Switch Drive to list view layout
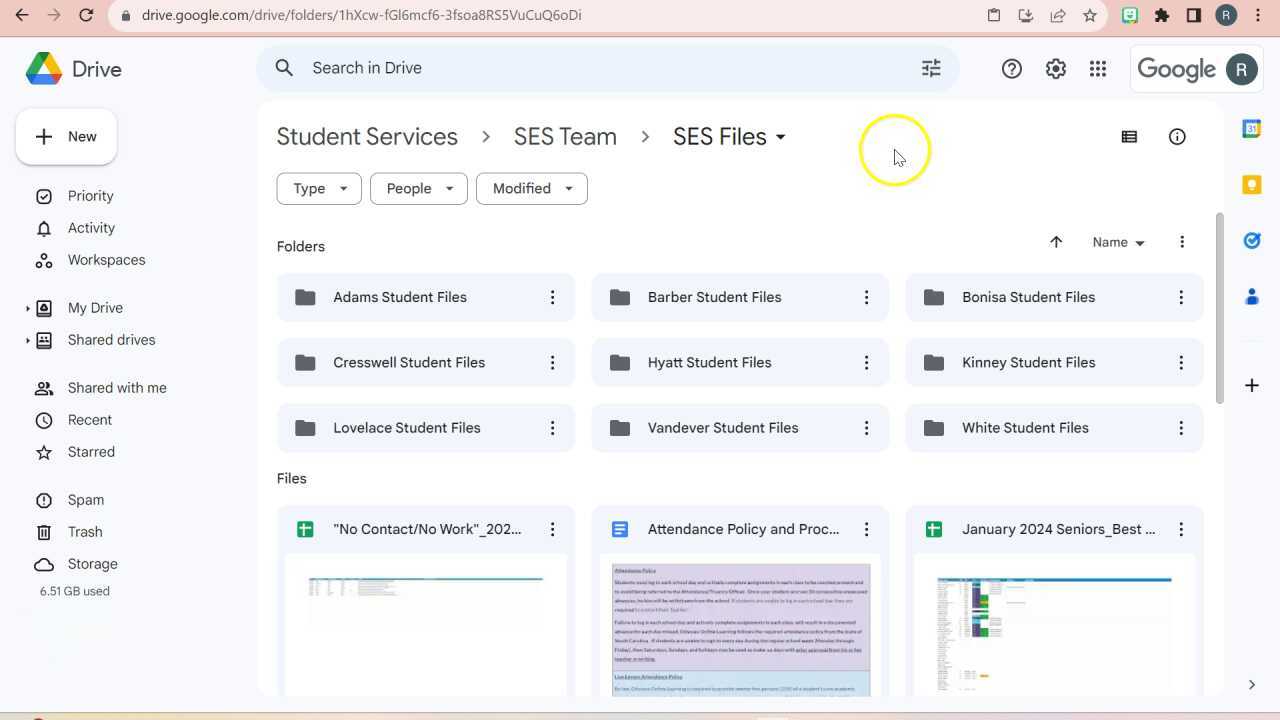1280x720 pixels. [1129, 136]
